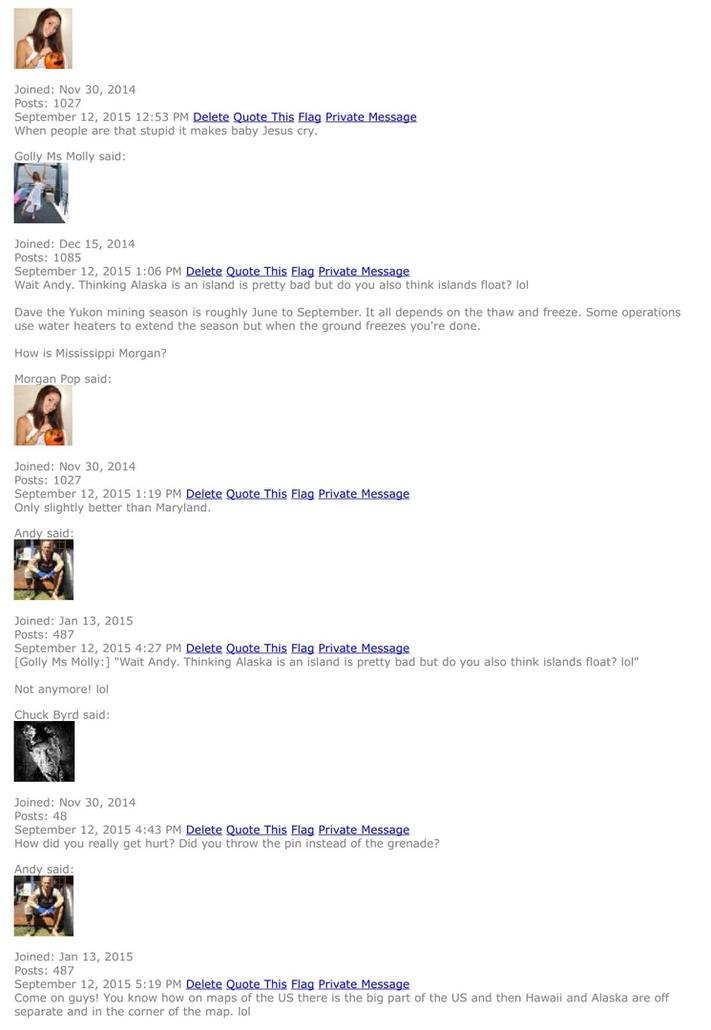Open Golly Ms Molly's avatar image
Image resolution: width=711 pixels, height=1030 pixels.
tap(41, 193)
